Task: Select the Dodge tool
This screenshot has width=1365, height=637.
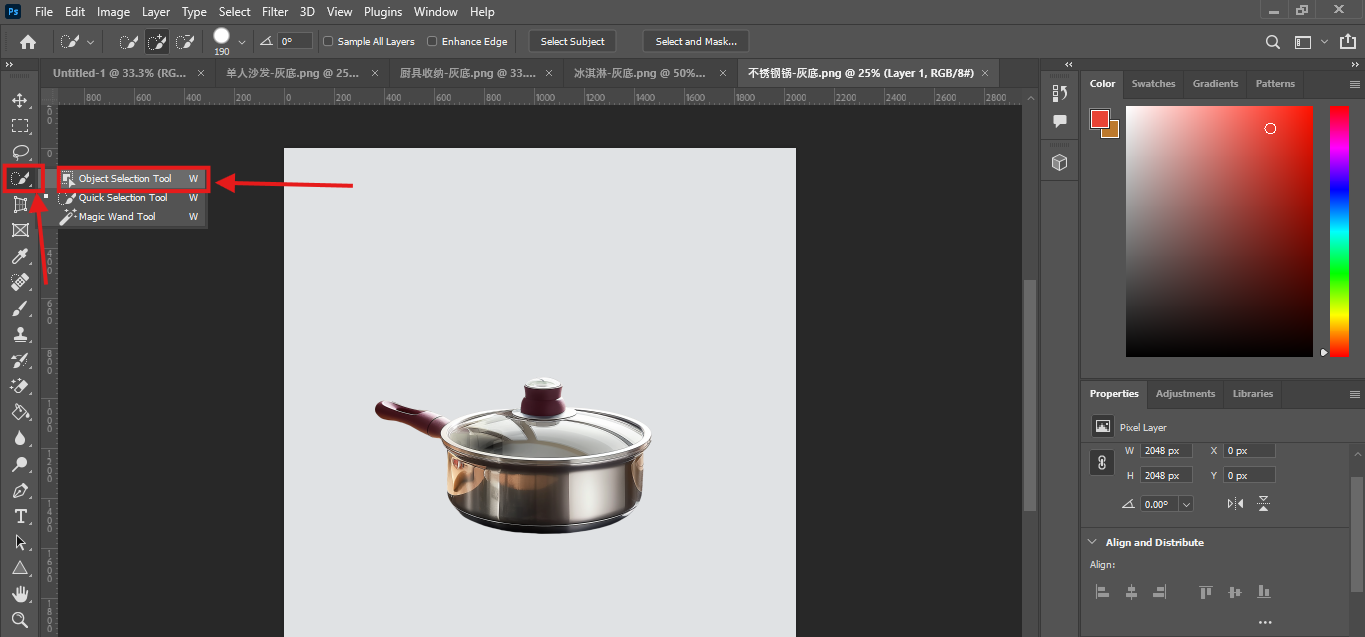Action: click(20, 464)
